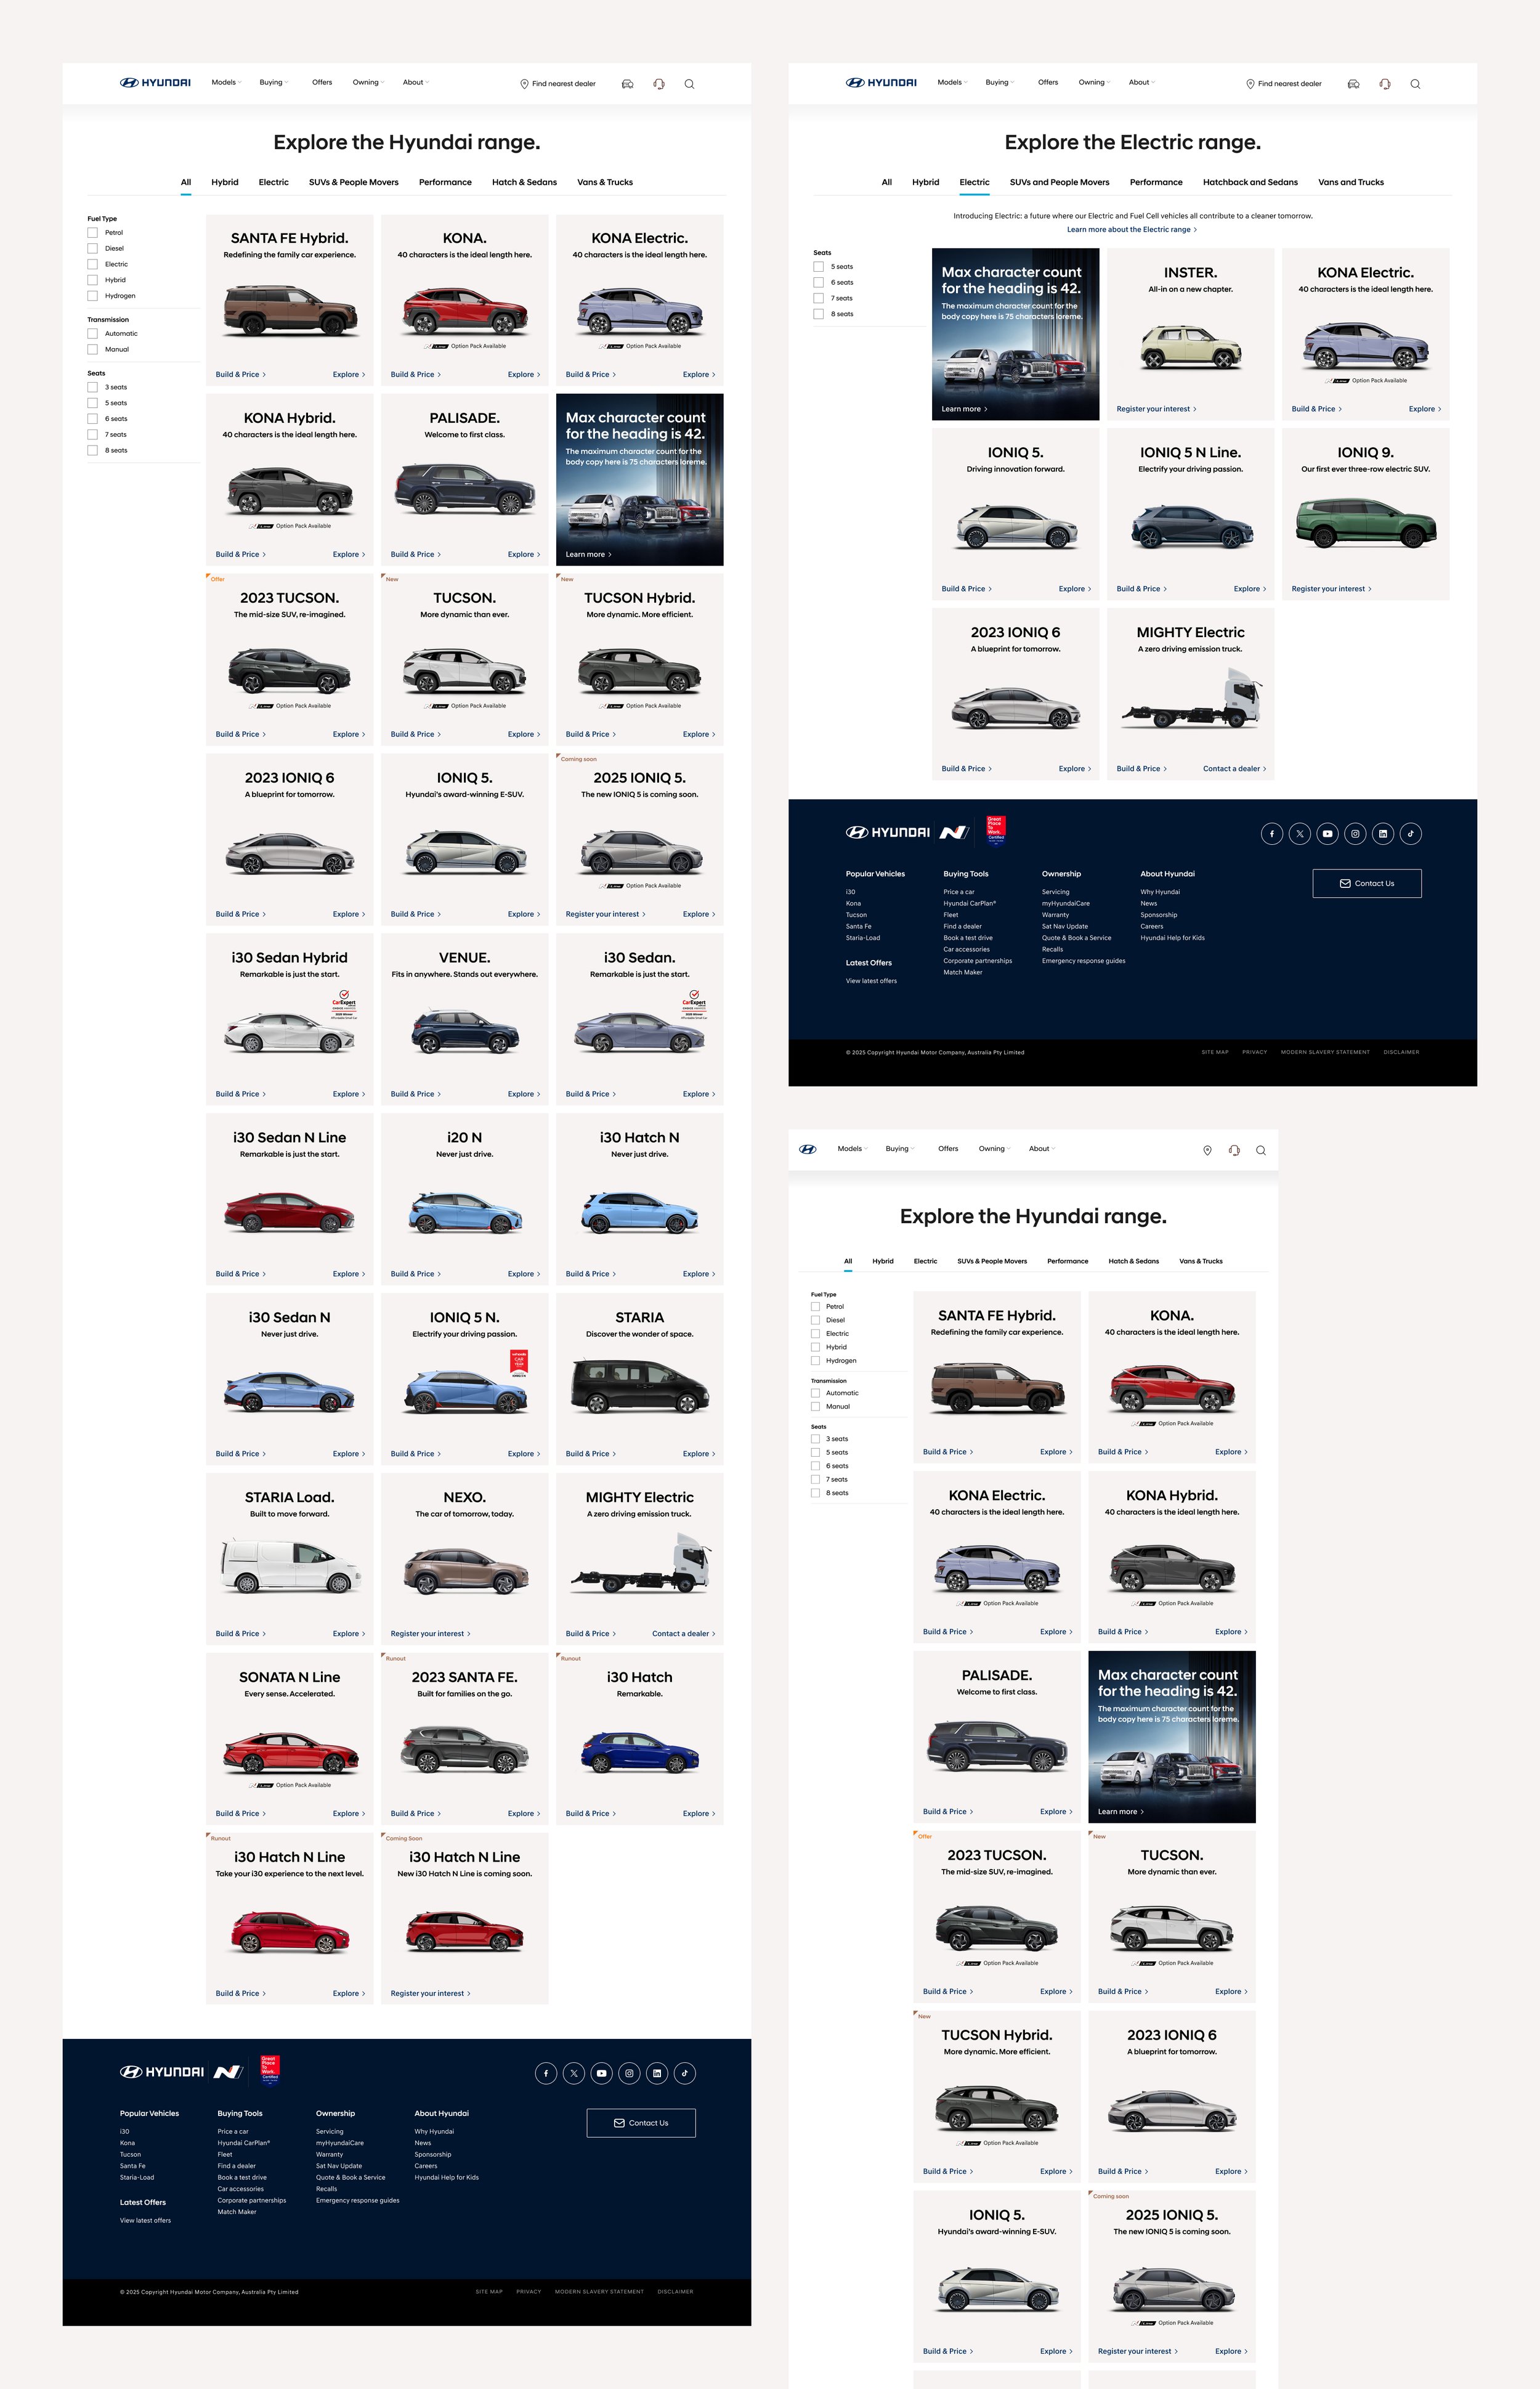Image resolution: width=1540 pixels, height=2389 pixels.
Task: Select SUVs & People Movers tab on wide page
Action: coord(354,182)
